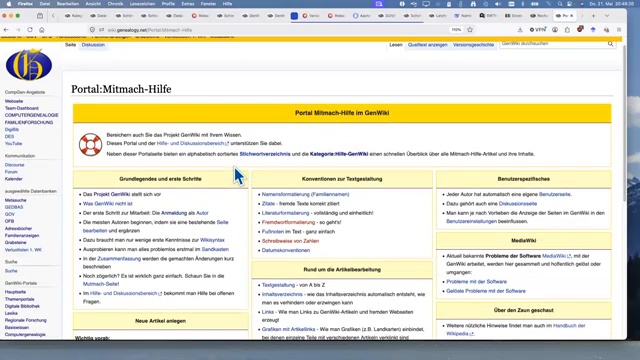Viewport: 640px width, 360px height.
Task: Open the Ansicht menu
Action: (93, 4)
